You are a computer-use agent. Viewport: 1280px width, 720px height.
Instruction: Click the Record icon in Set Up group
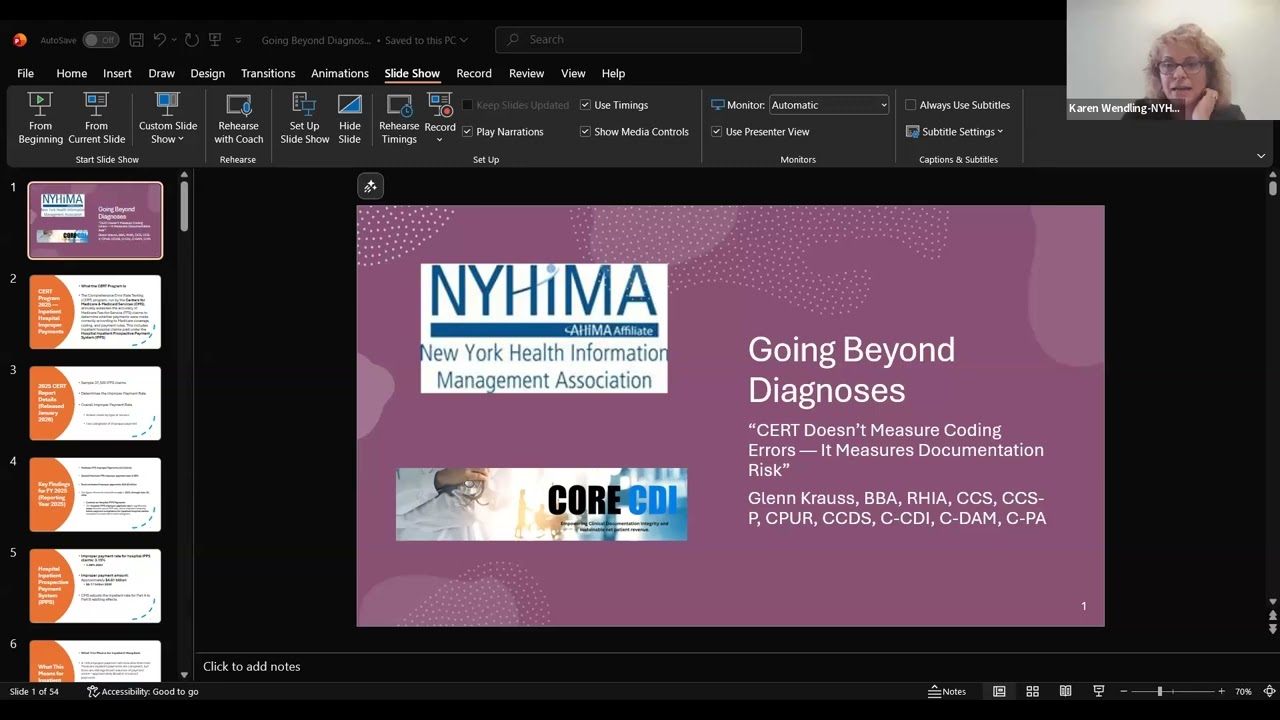440,104
